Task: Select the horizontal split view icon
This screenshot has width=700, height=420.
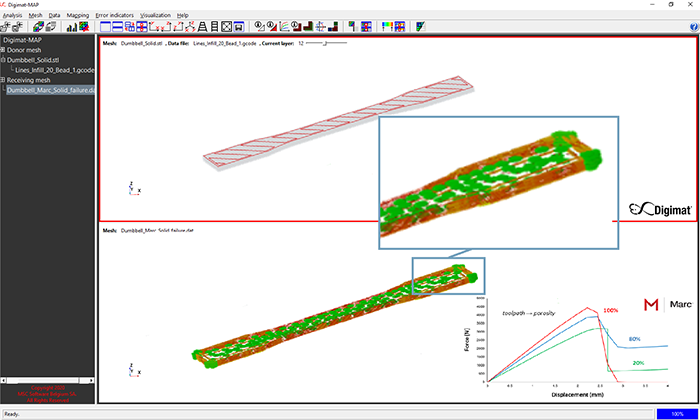Action: 118,26
